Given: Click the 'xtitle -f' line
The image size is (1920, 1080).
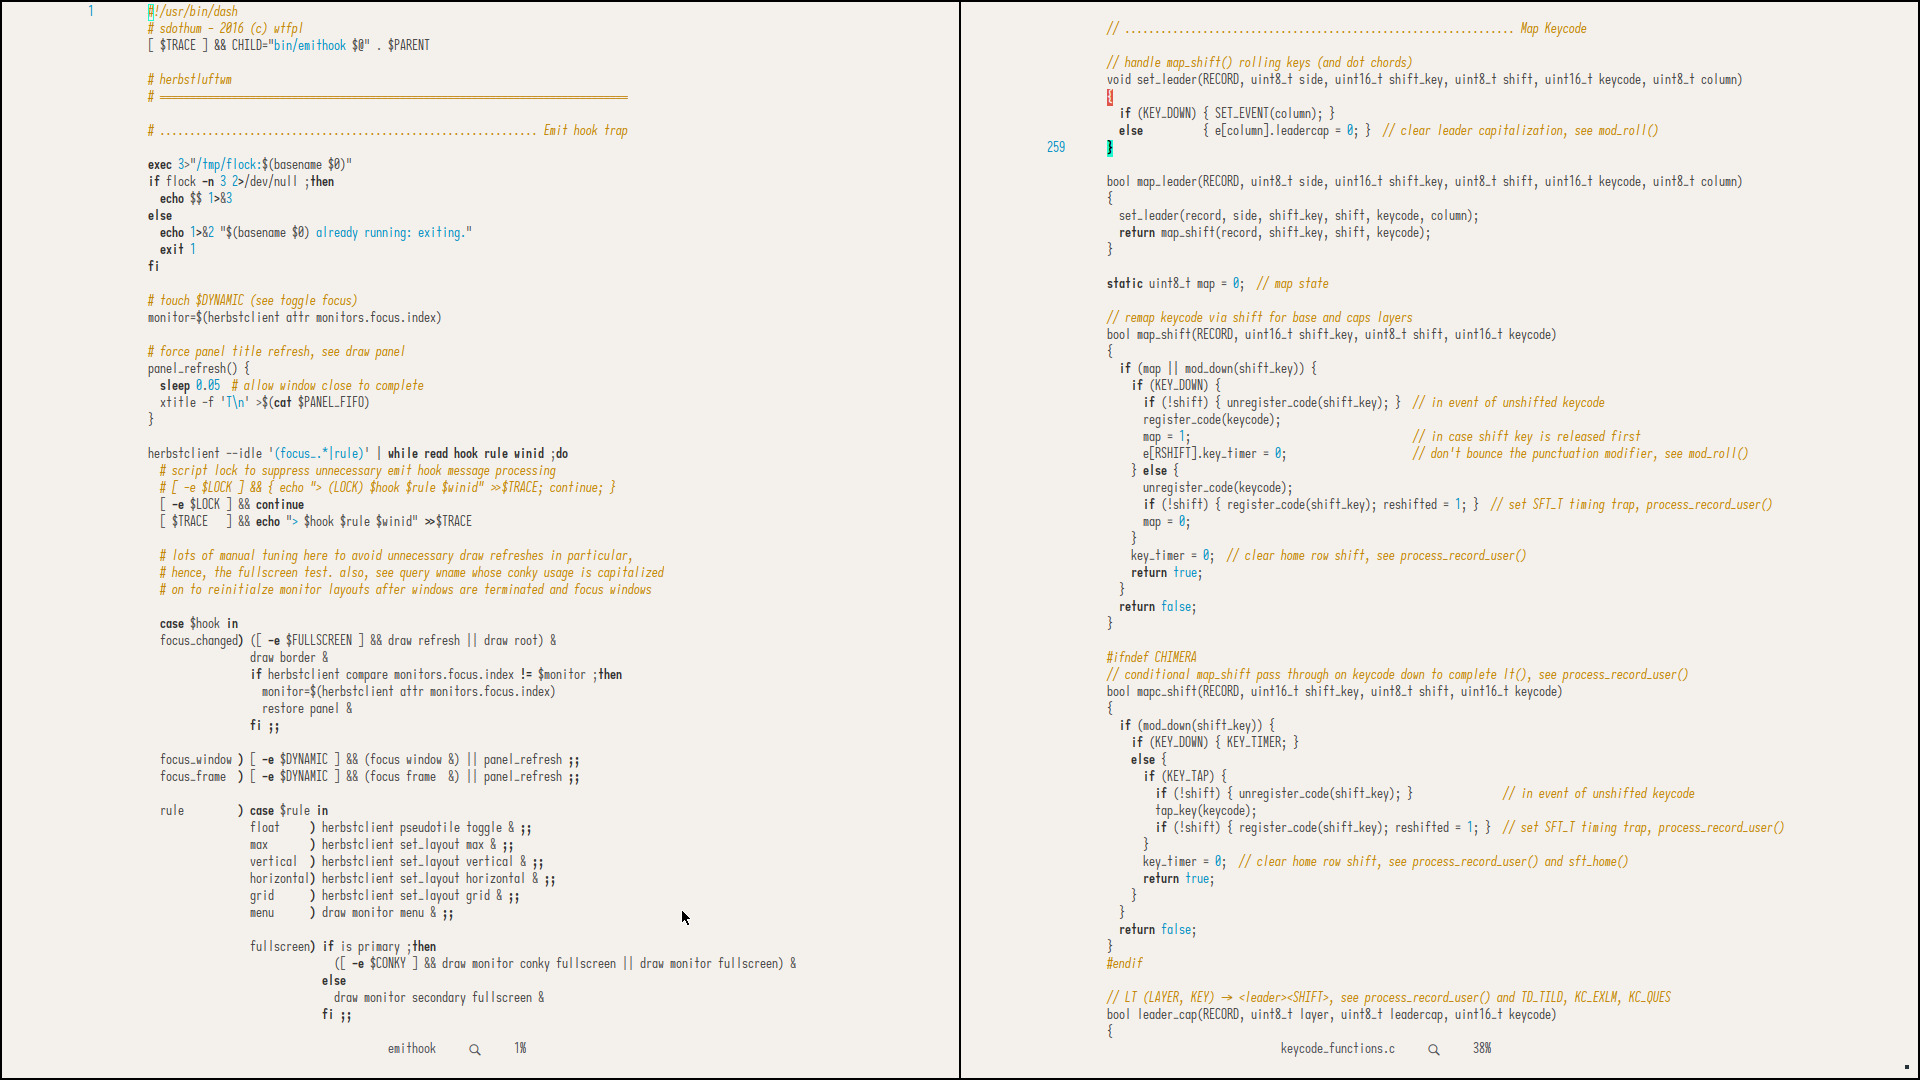Looking at the screenshot, I should point(265,402).
